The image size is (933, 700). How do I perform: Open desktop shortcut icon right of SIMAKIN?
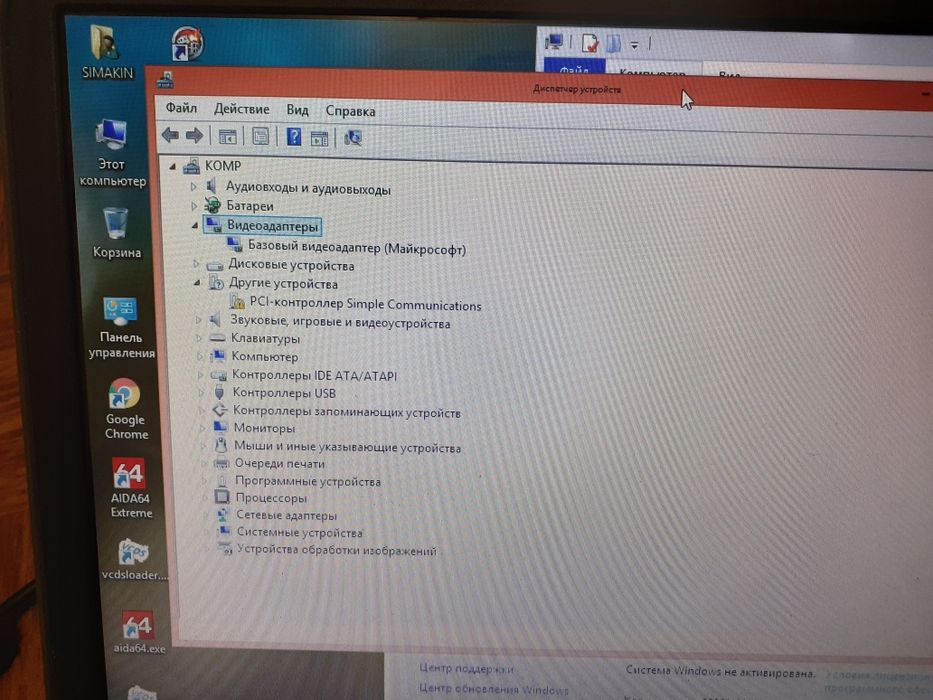tap(188, 43)
